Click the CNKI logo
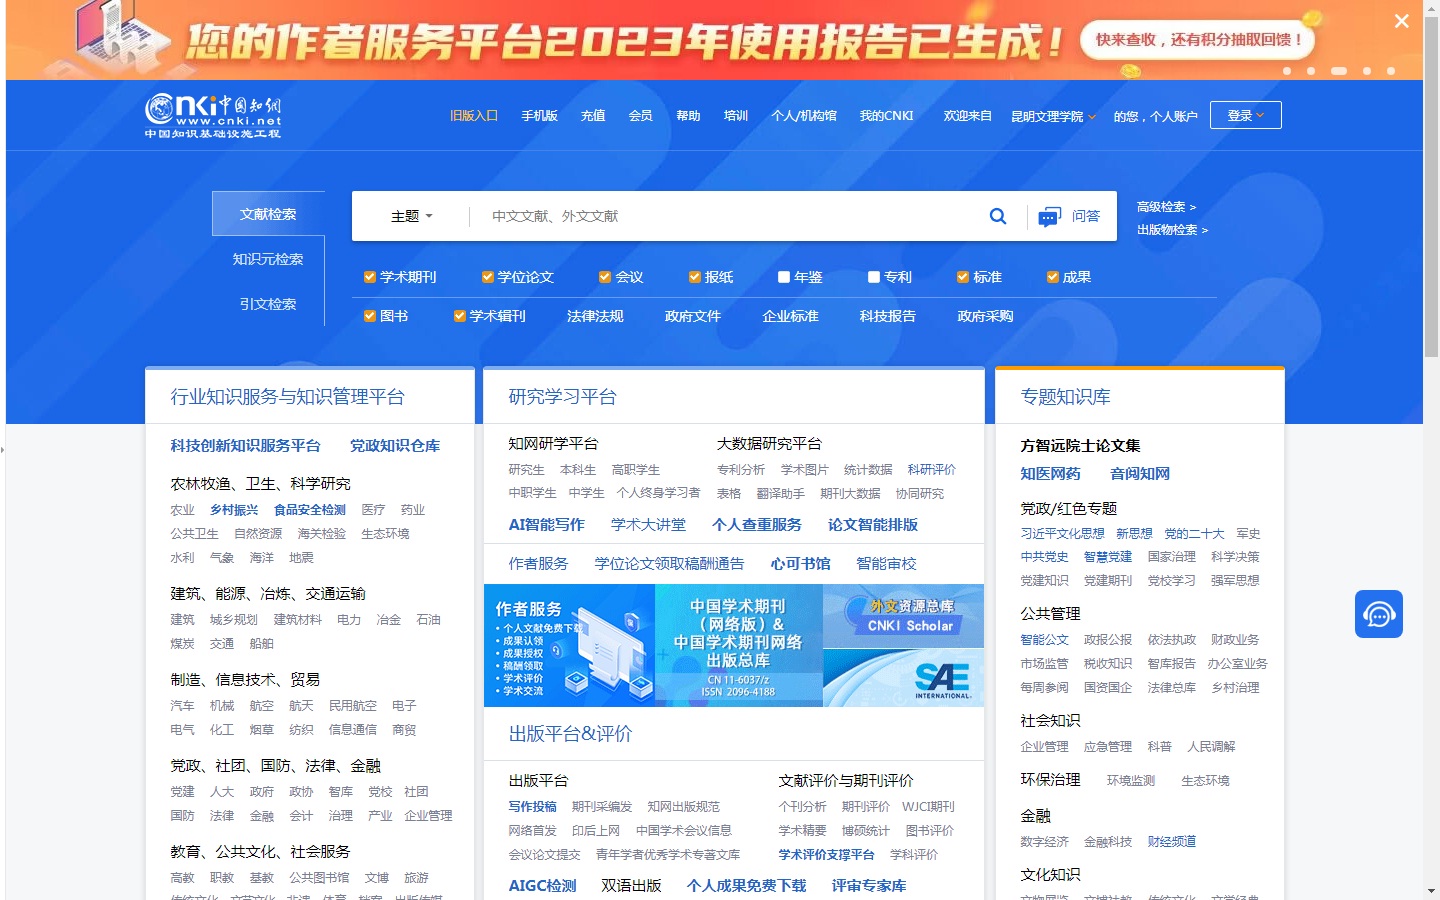The image size is (1440, 900). click(212, 115)
